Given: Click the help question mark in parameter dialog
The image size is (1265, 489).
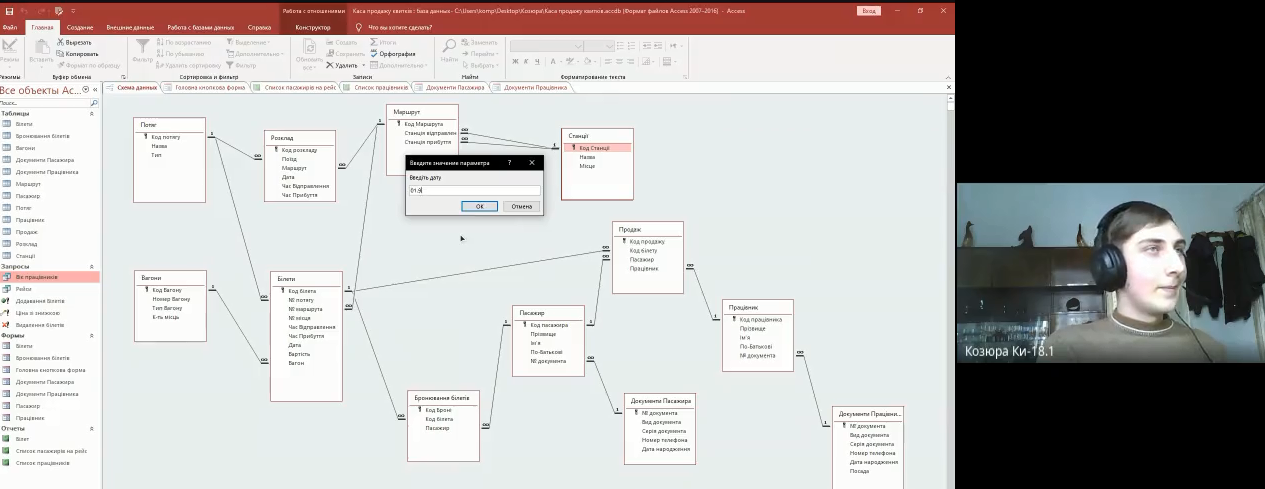Looking at the screenshot, I should click(509, 162).
